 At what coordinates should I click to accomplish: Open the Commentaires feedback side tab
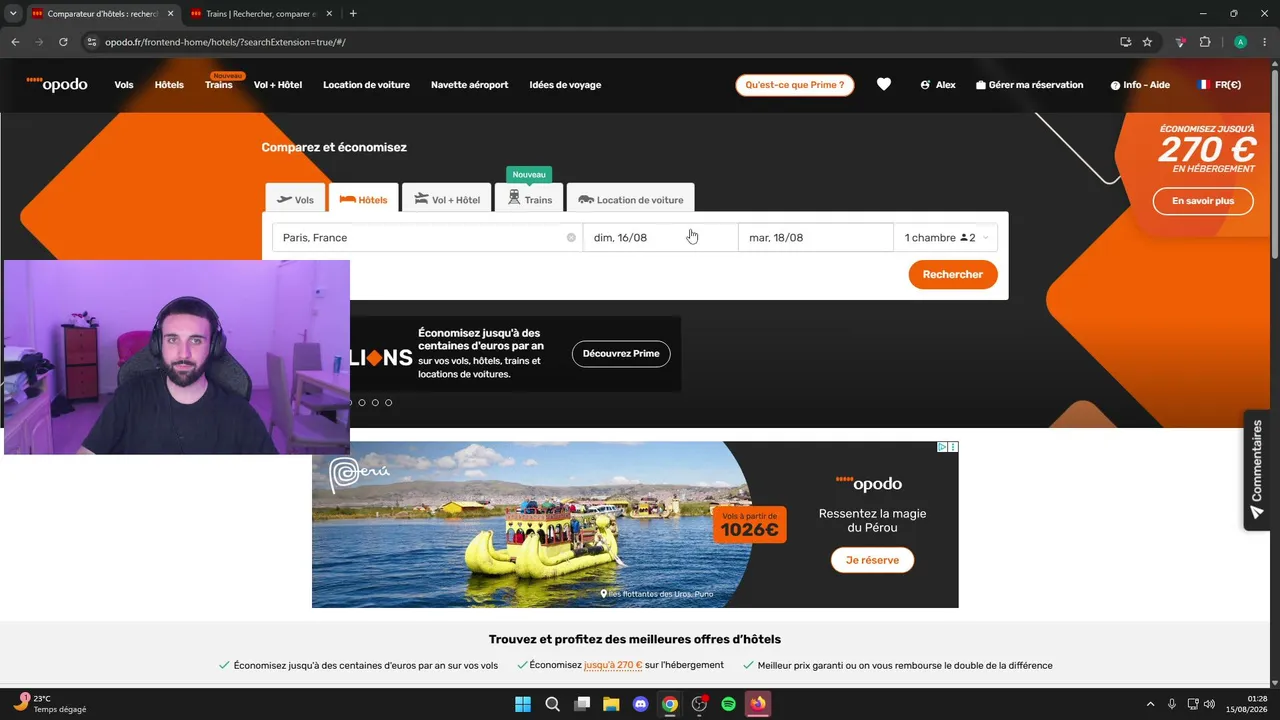(x=1258, y=470)
